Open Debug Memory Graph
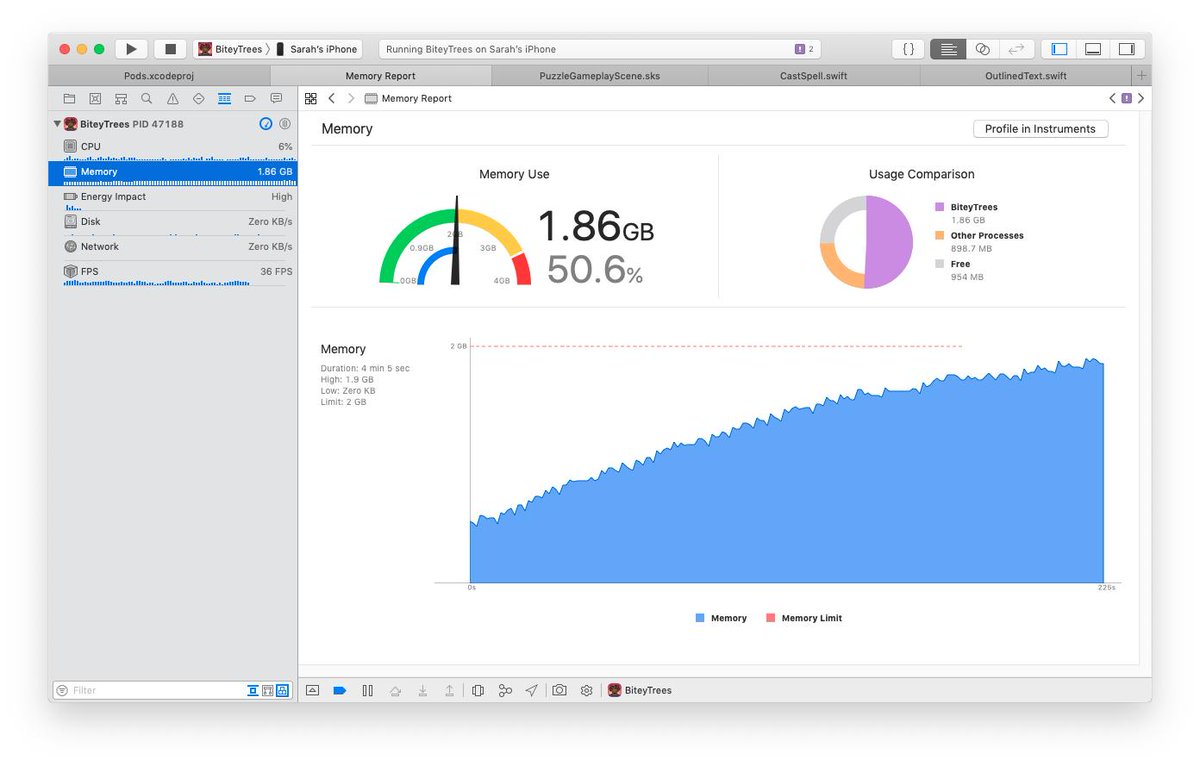 coord(505,690)
